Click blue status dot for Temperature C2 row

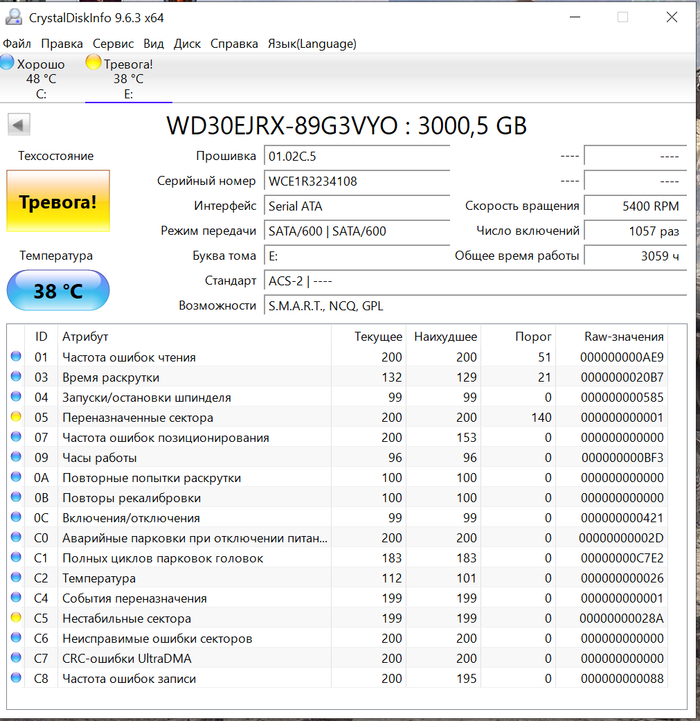pyautogui.click(x=15, y=578)
